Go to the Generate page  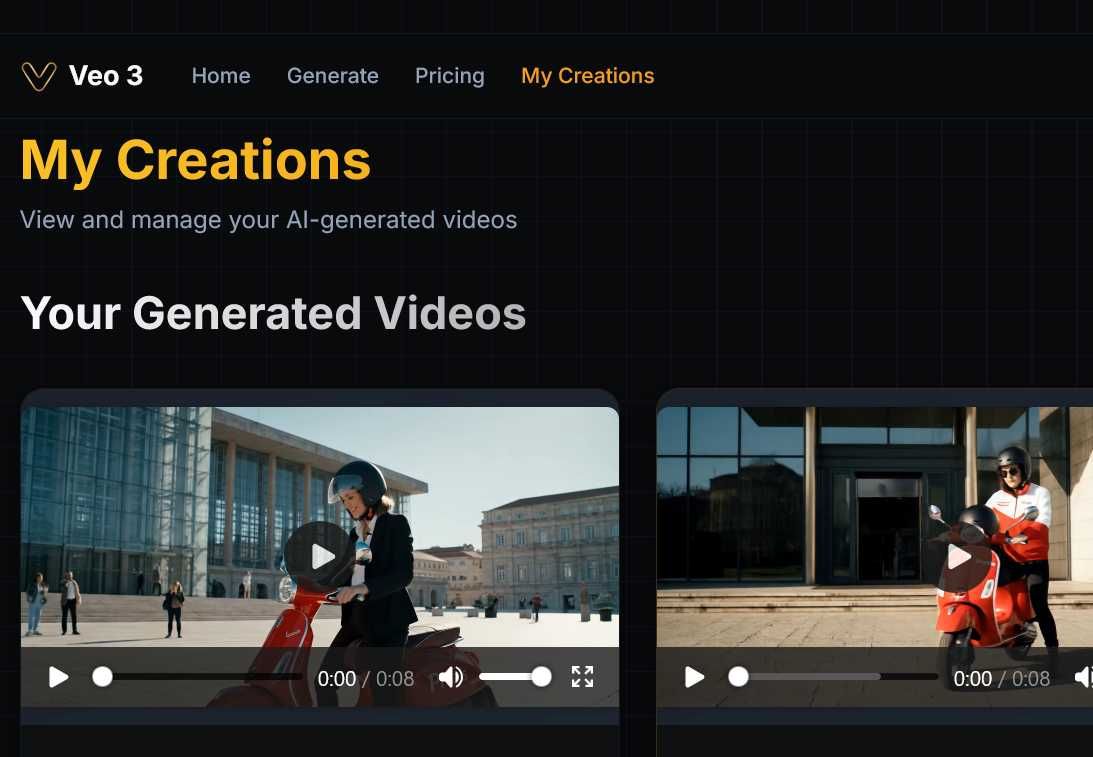[333, 75]
